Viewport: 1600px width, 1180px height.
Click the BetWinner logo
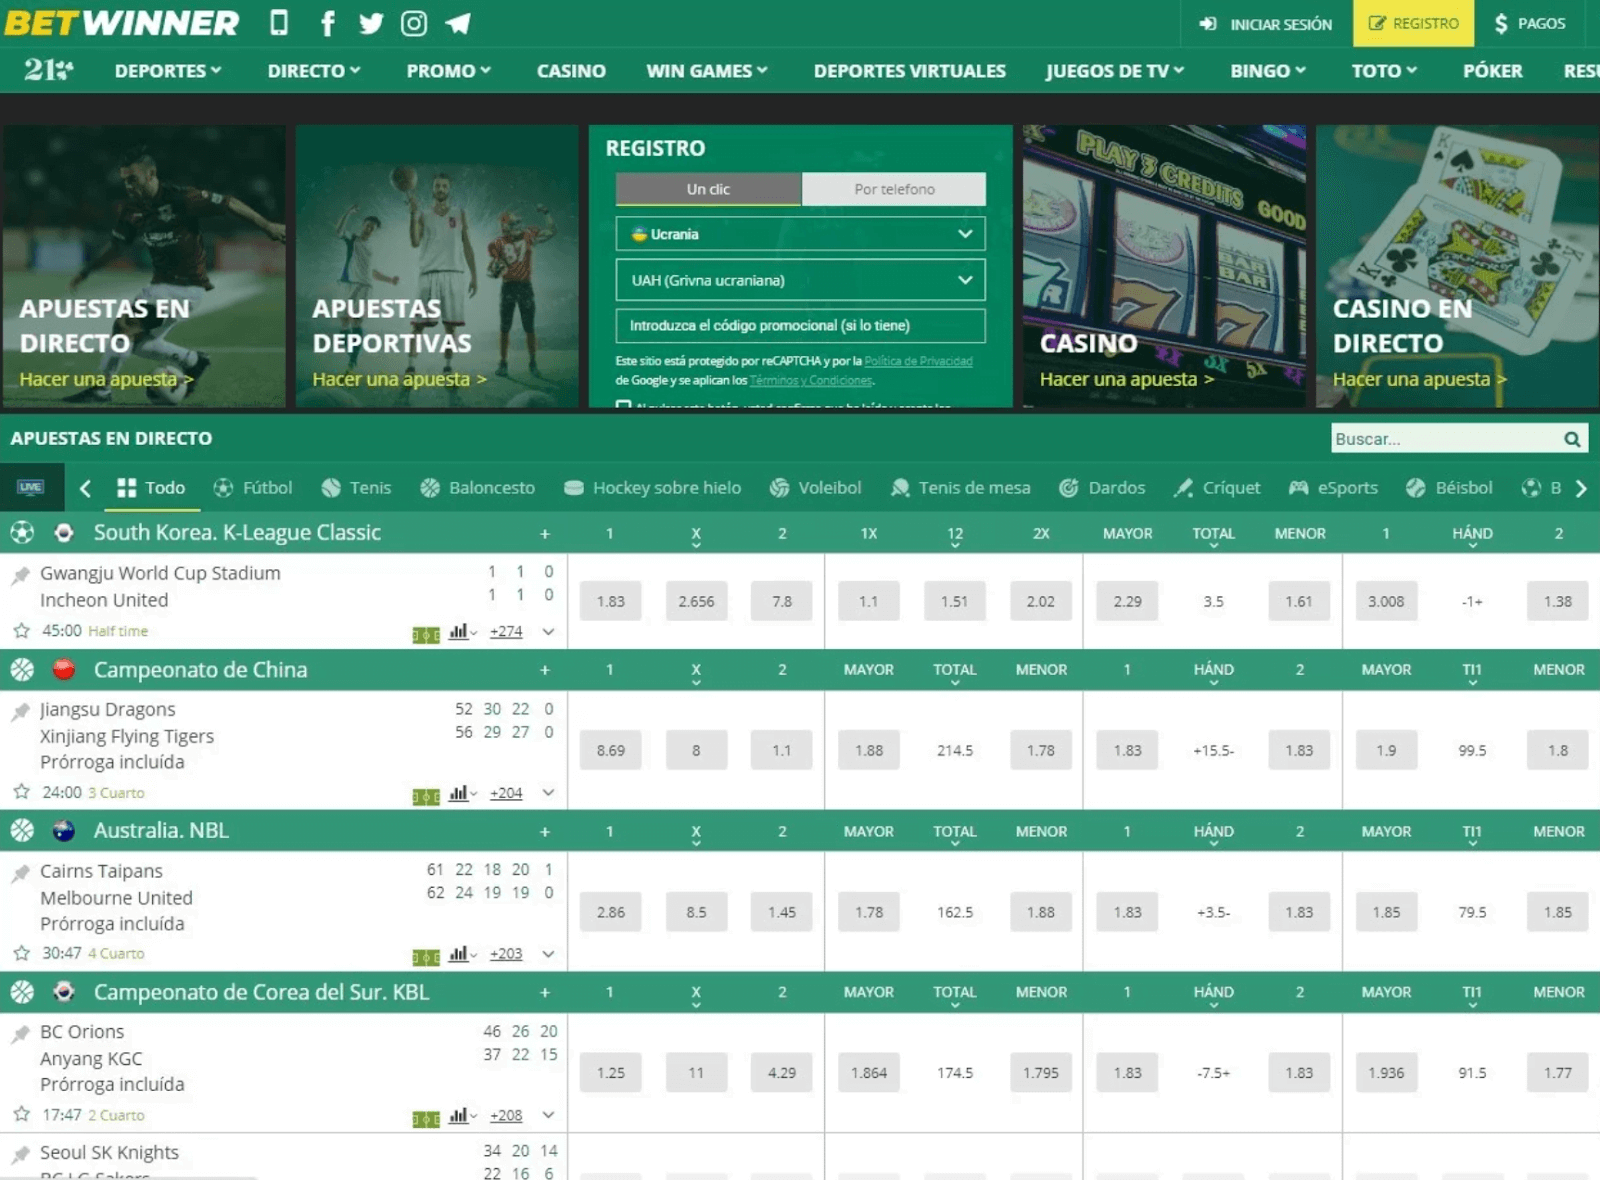(x=122, y=23)
